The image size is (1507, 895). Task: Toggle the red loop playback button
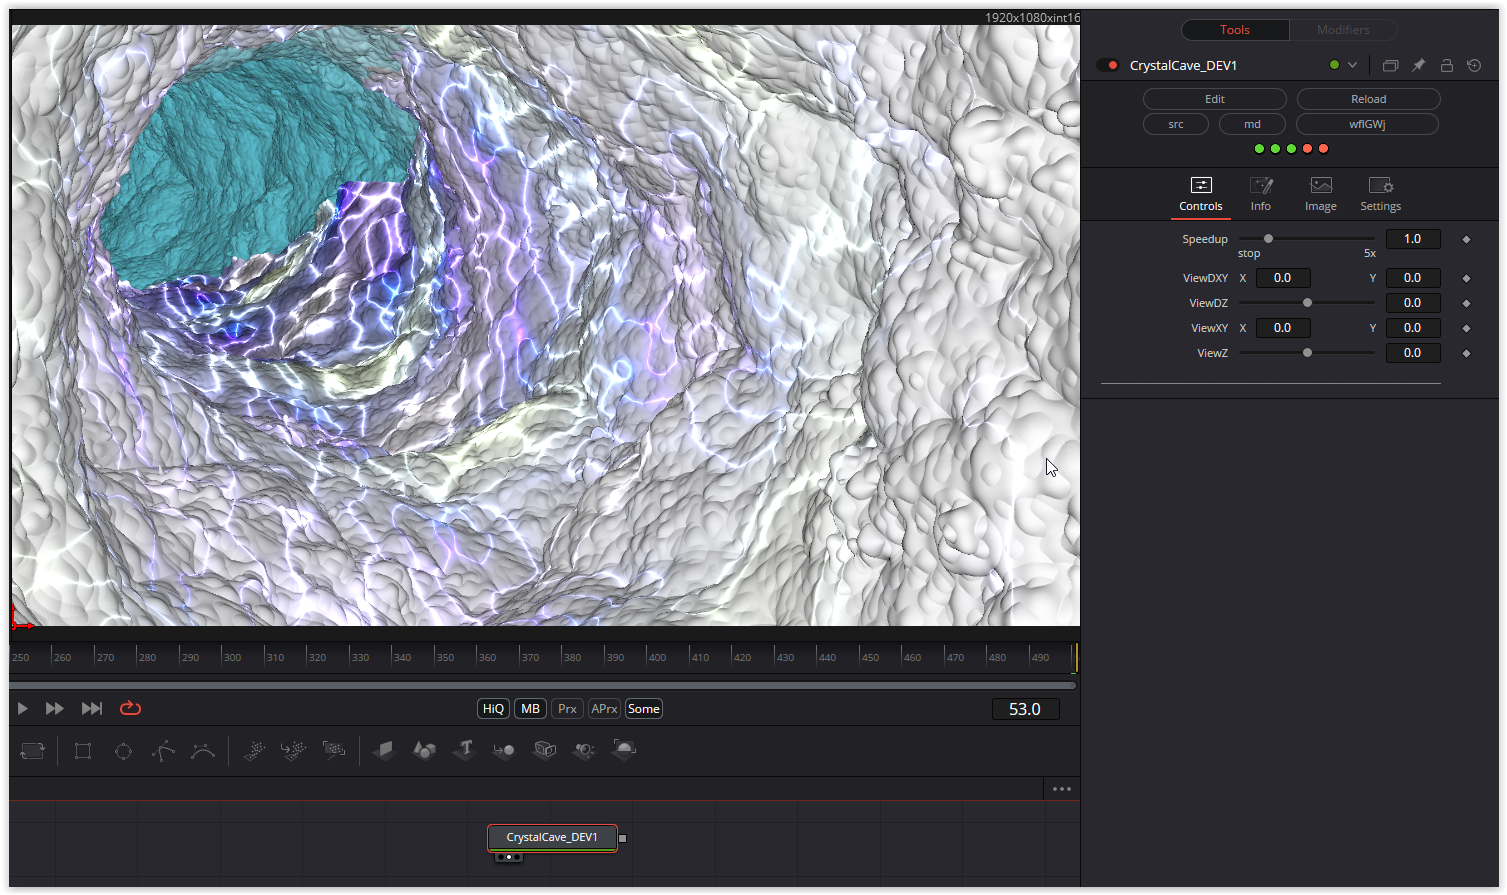coord(131,708)
